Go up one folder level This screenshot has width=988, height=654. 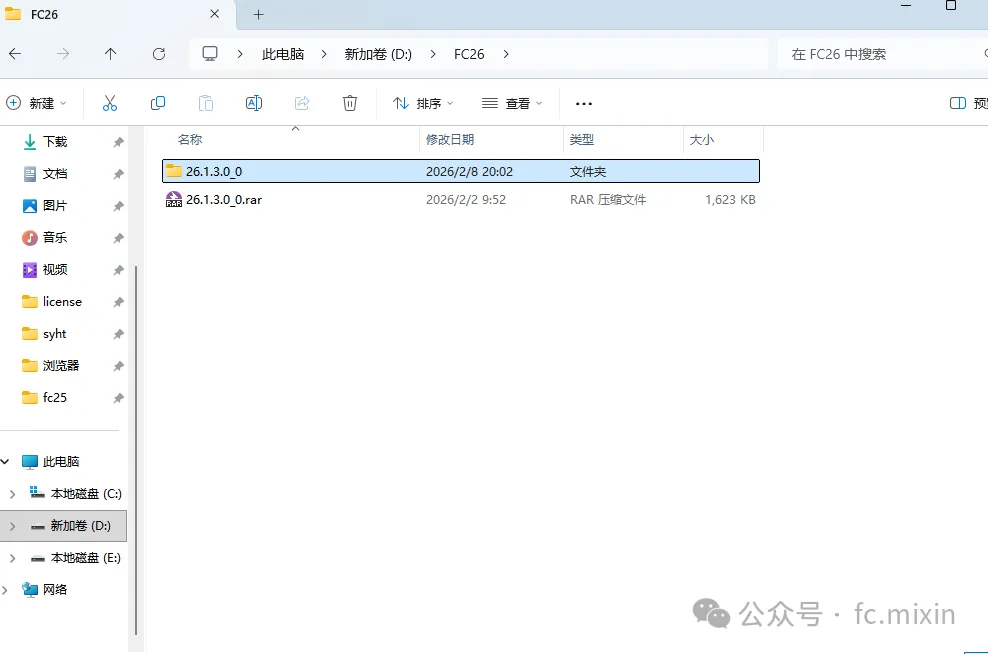pos(110,54)
